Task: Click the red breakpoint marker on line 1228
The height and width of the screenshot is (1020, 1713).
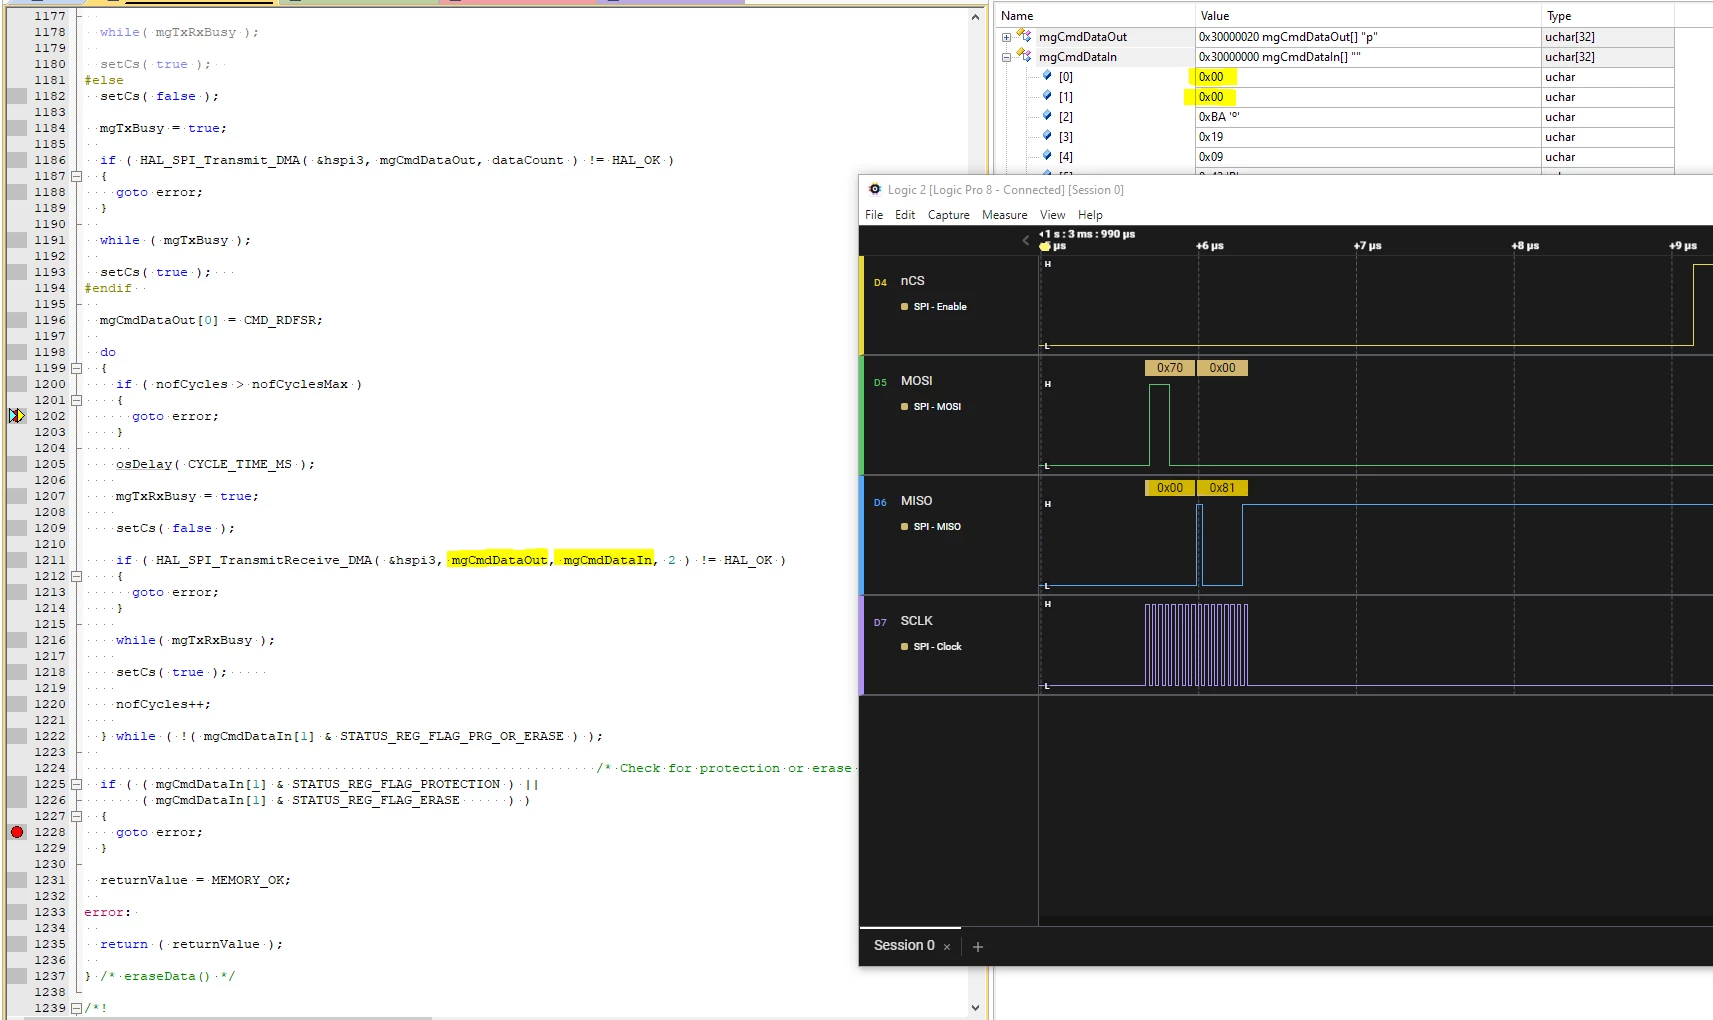Action: pos(17,832)
